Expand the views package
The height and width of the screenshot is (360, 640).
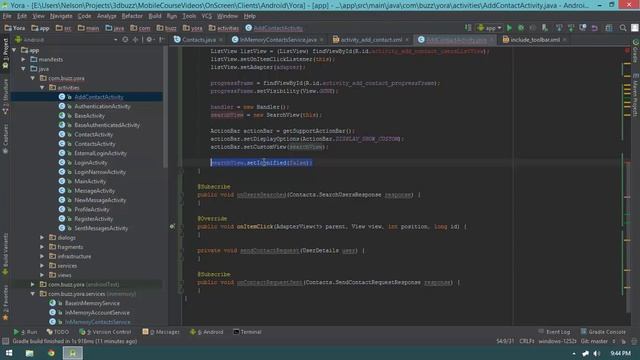pyautogui.click(x=42, y=275)
